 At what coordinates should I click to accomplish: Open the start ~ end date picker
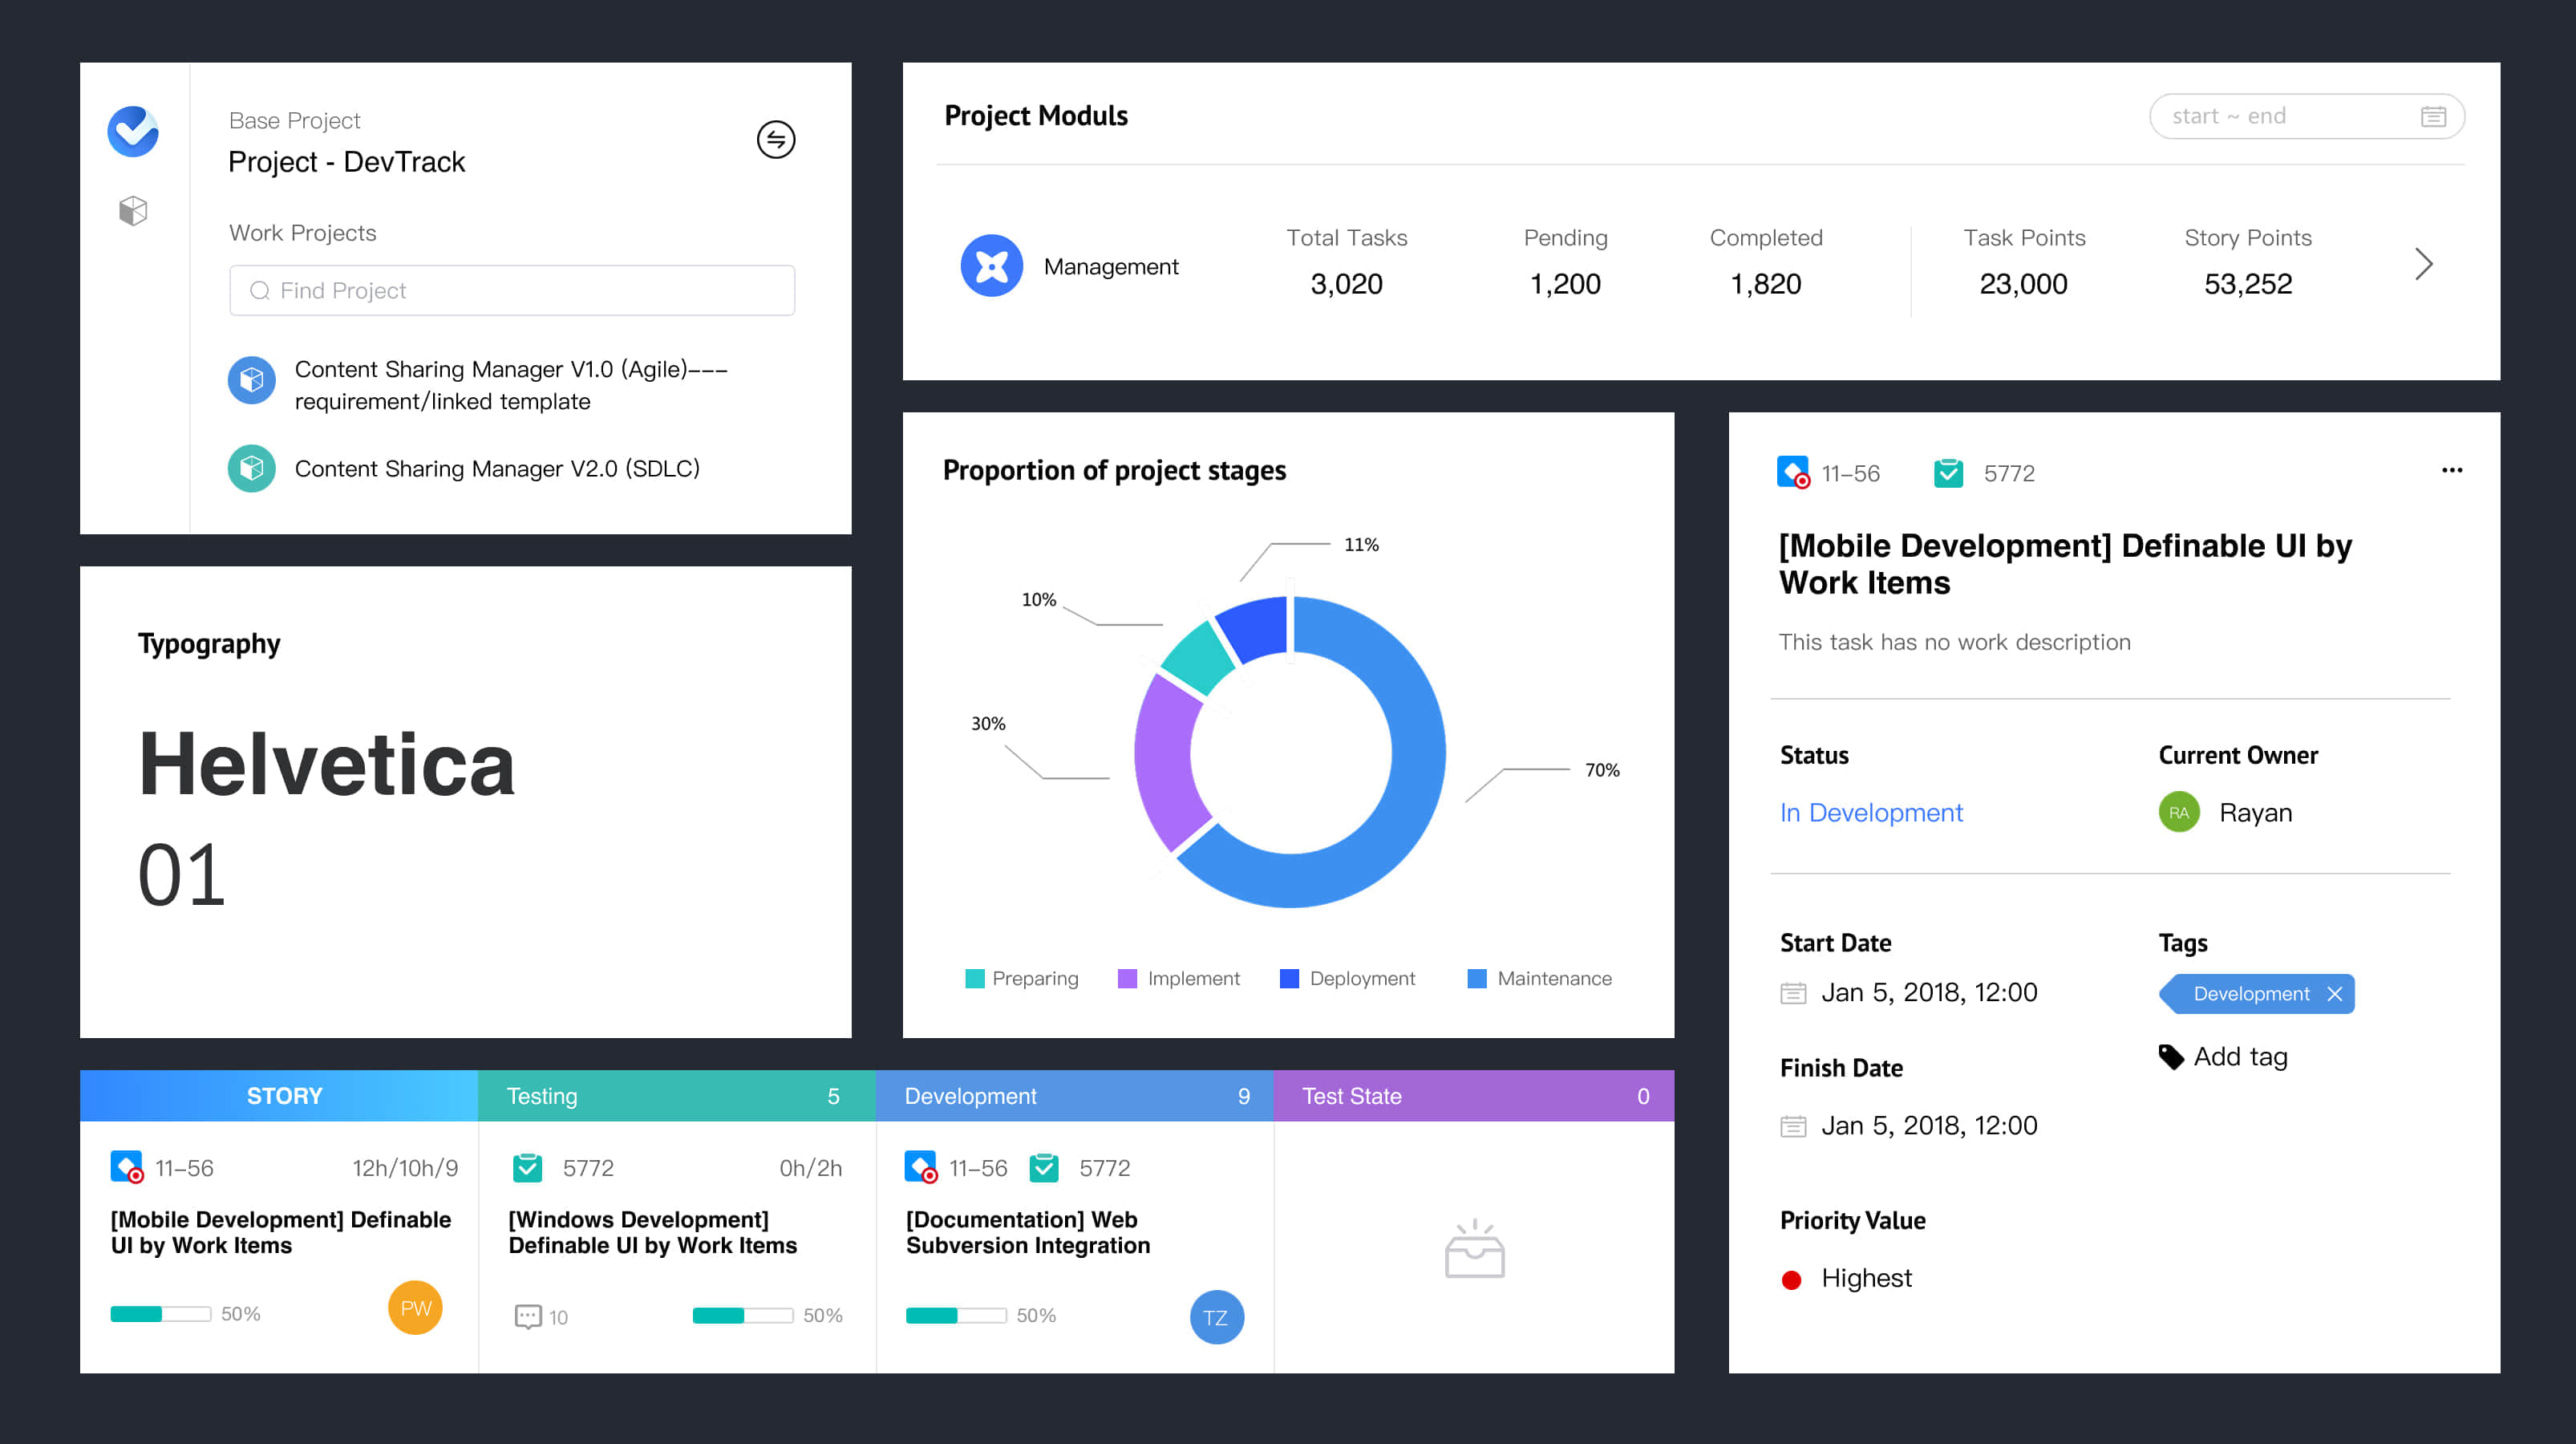point(2305,116)
